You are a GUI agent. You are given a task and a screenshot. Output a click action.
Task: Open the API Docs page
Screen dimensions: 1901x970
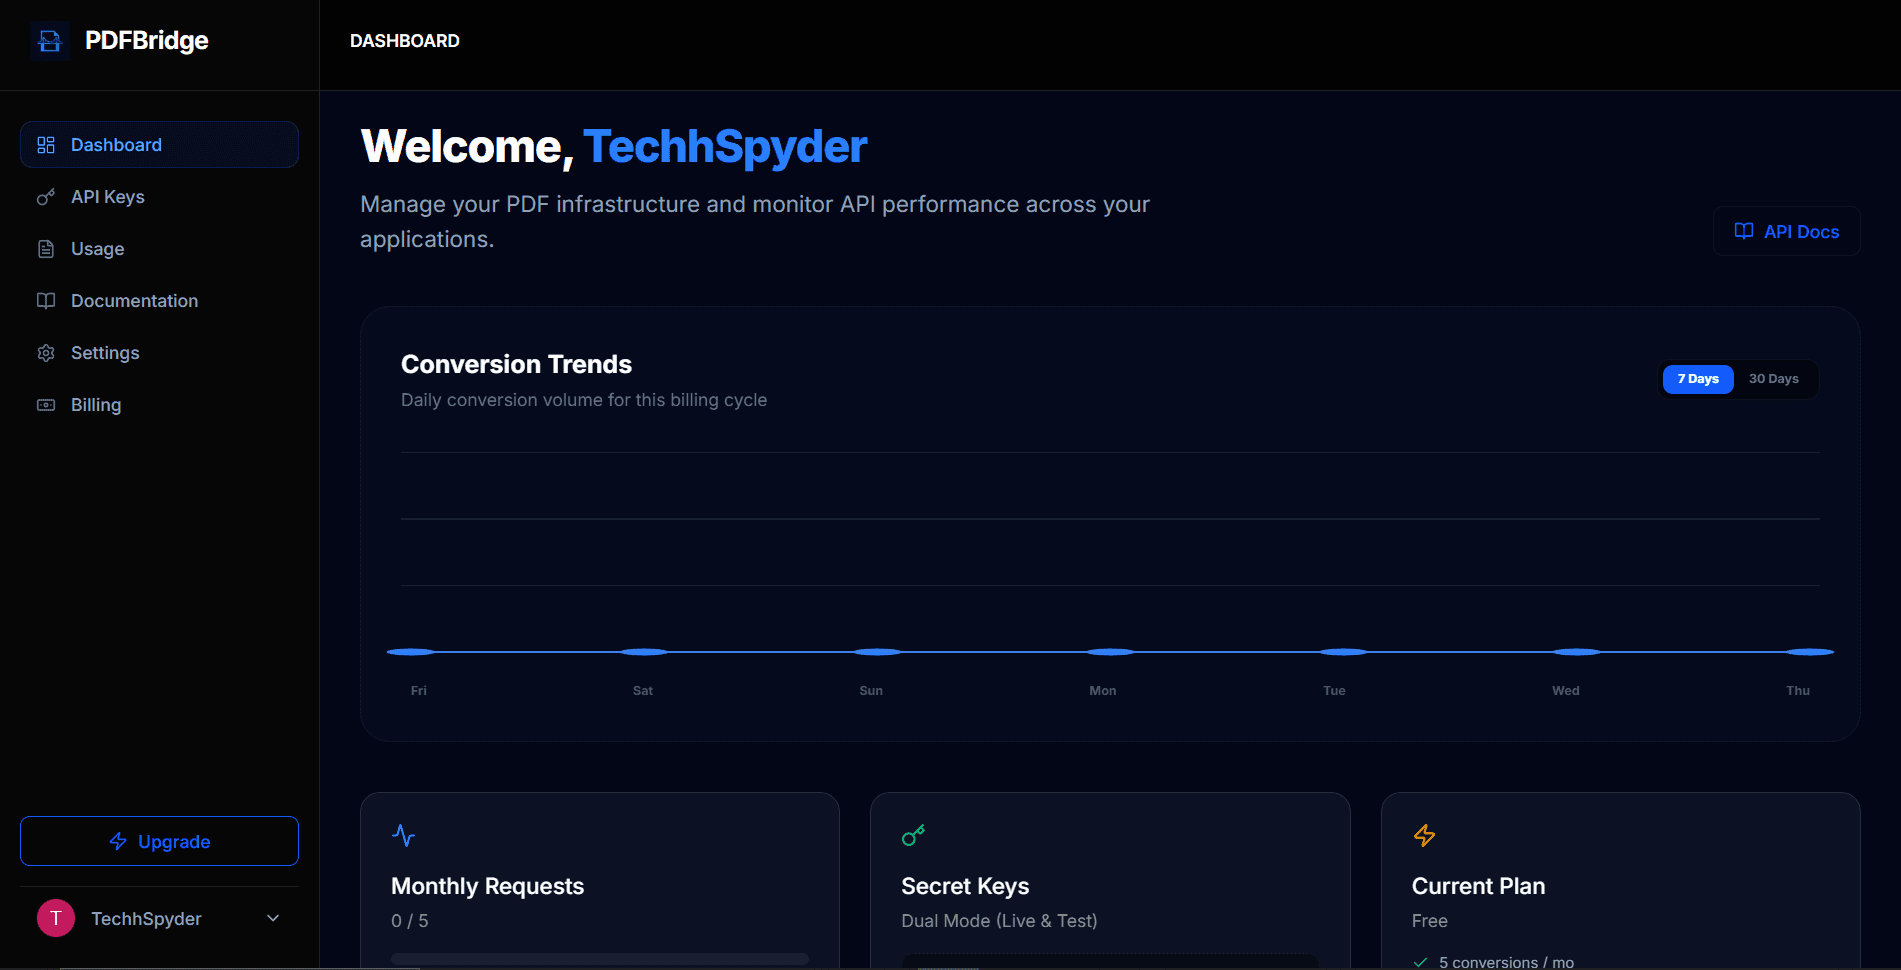tap(1786, 231)
